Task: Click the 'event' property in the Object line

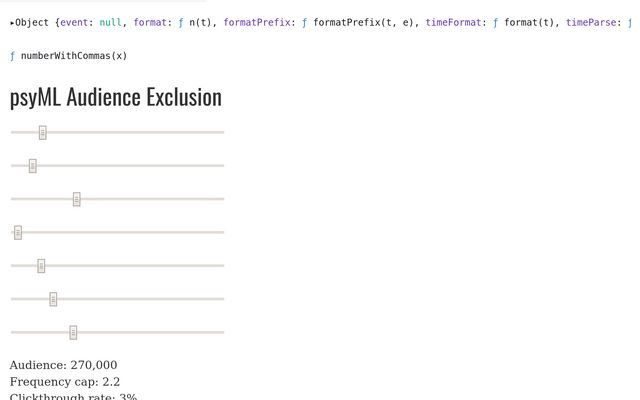Action: (74, 22)
